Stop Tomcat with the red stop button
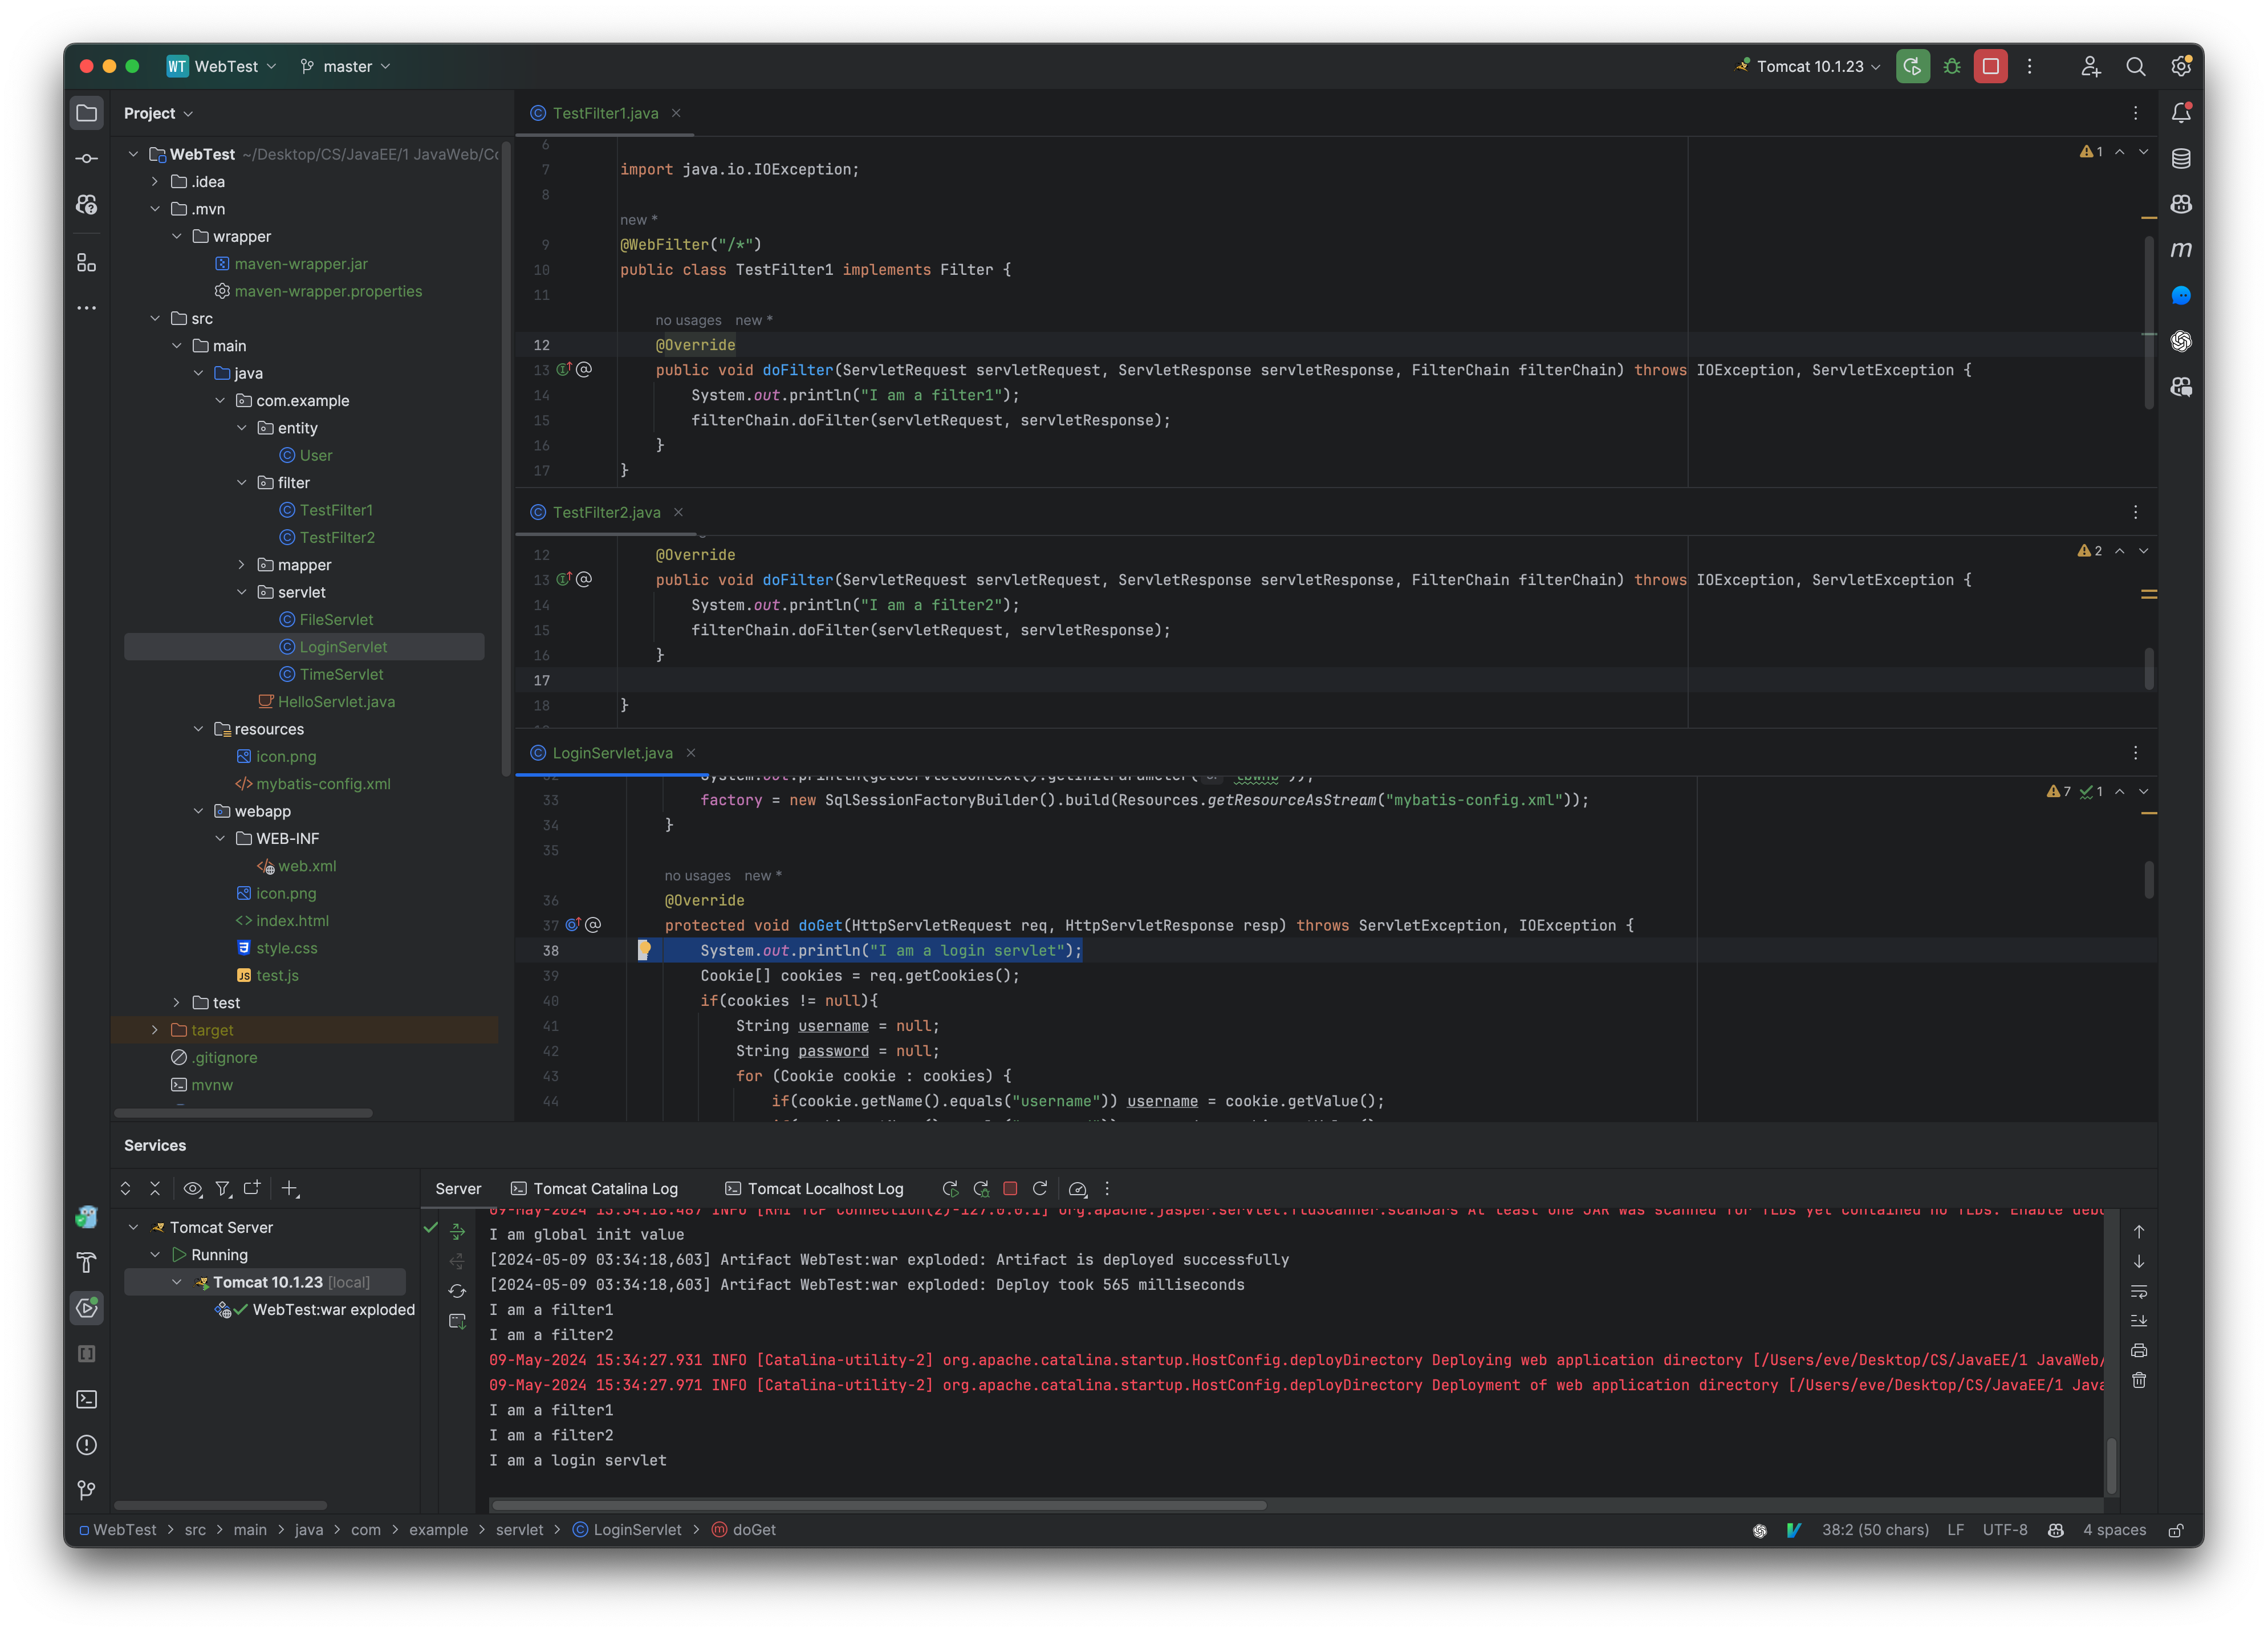Screen dimensions: 2268x1632 1990,66
